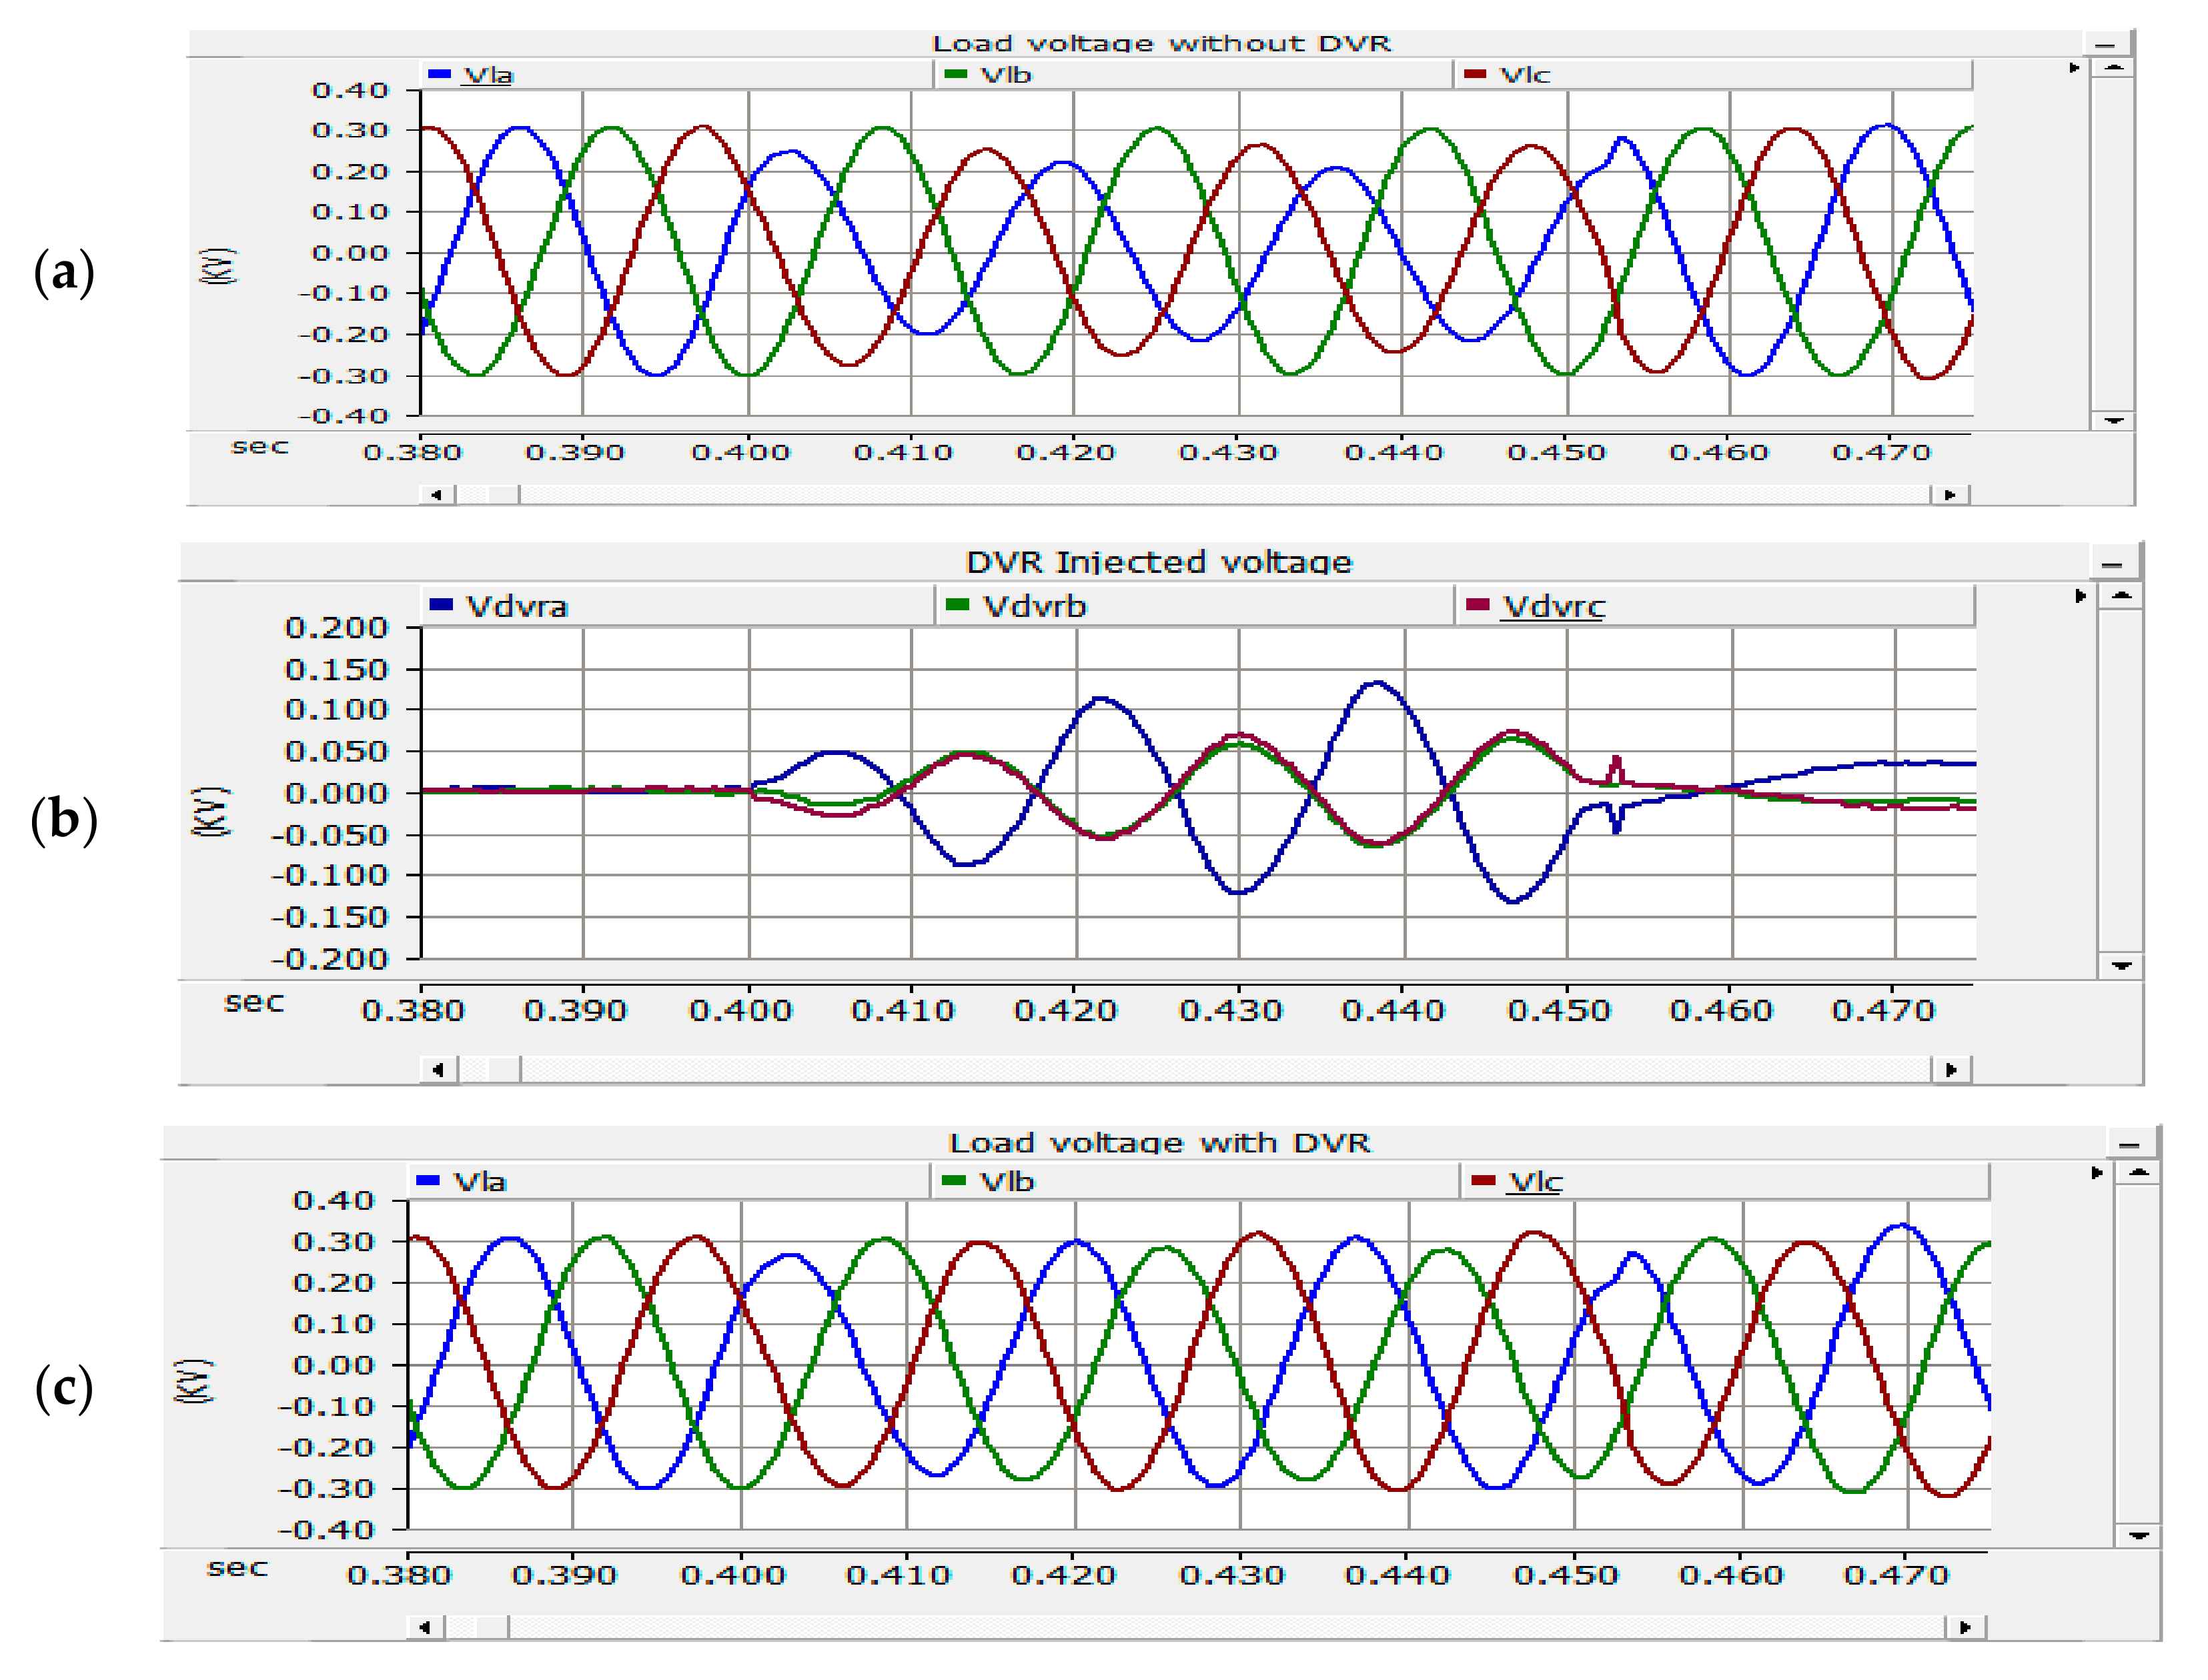Click minimize button of Load voltage without DVR graph

pos(2104,44)
